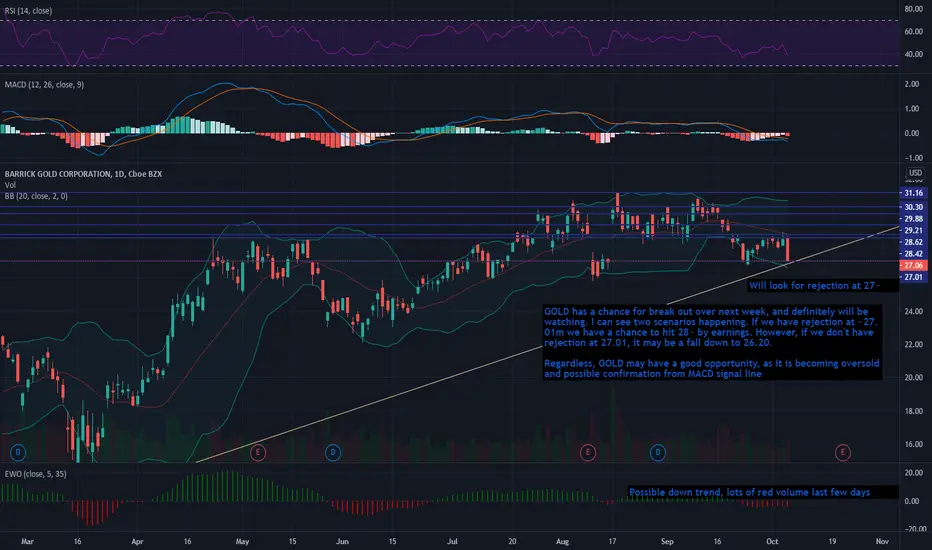Click the 27.01 price level label

913,277
